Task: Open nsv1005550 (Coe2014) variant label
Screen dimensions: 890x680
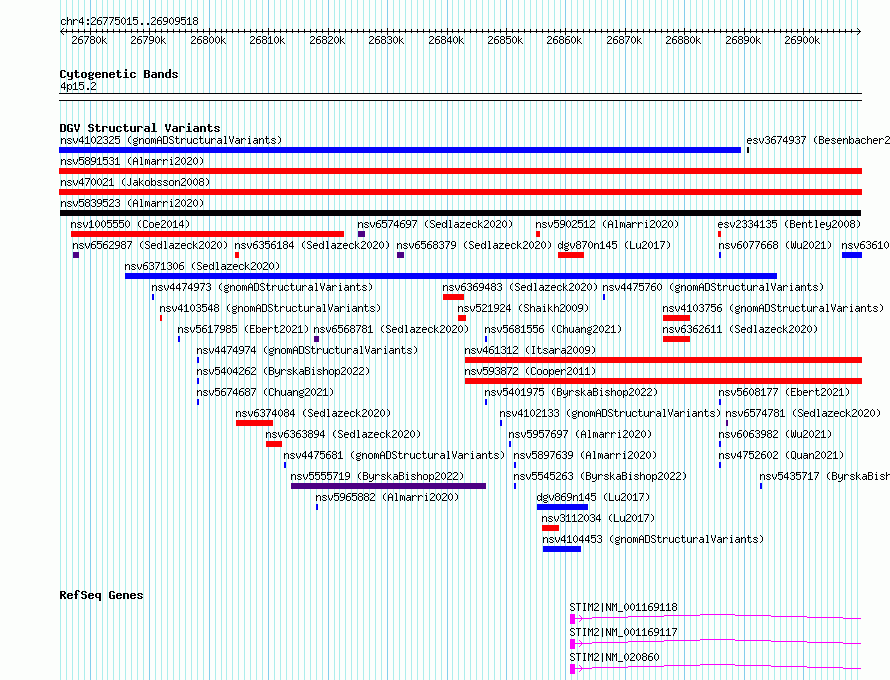Action: pos(131,224)
